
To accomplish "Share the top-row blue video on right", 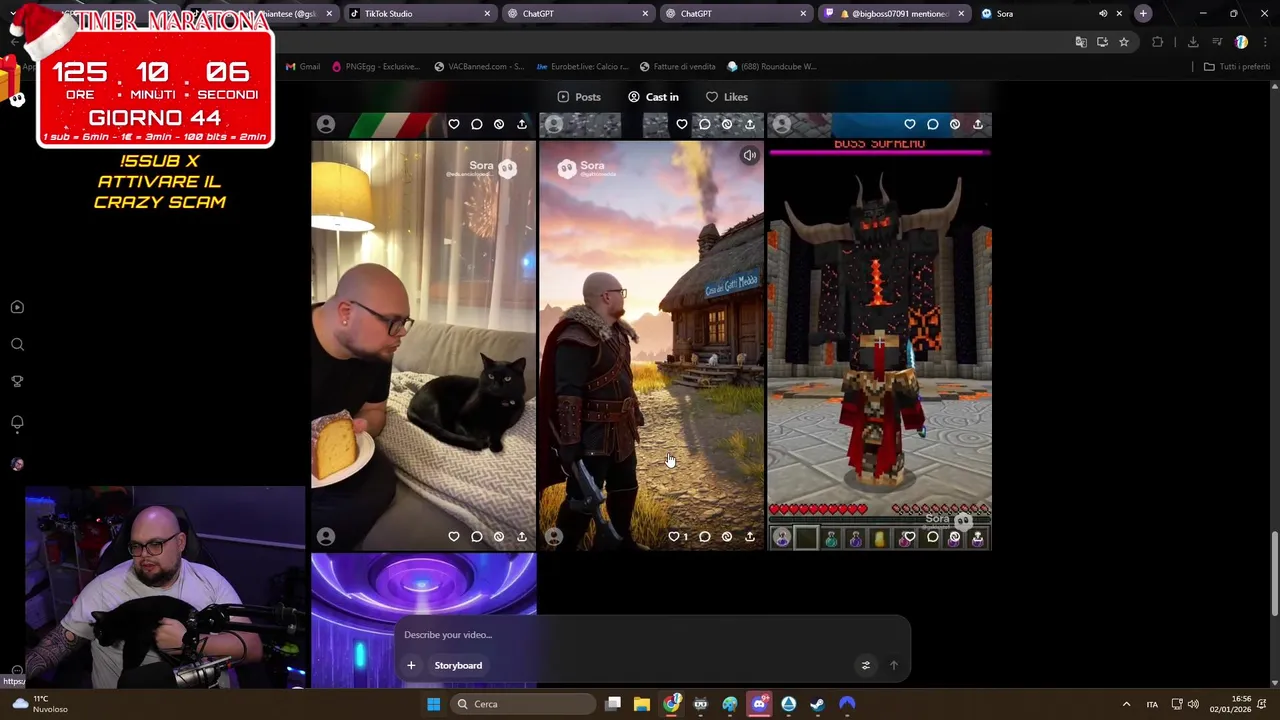I will click(x=978, y=124).
